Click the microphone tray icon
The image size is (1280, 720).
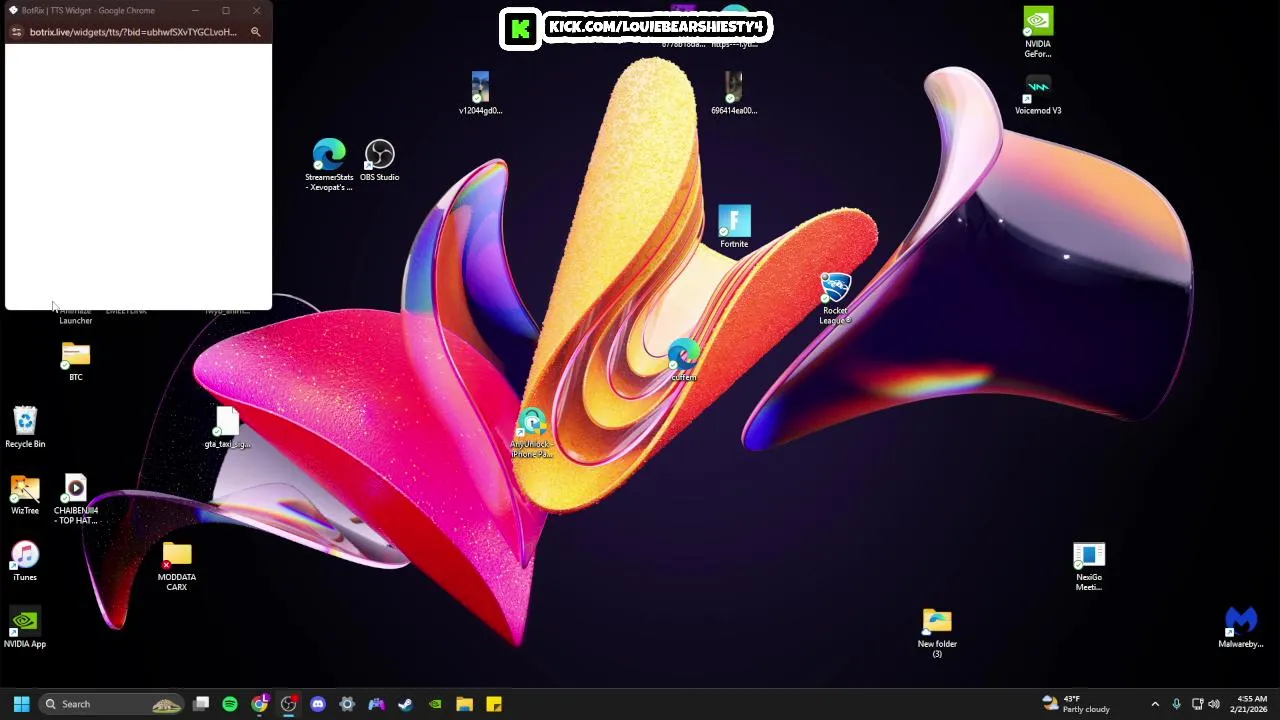point(1176,704)
